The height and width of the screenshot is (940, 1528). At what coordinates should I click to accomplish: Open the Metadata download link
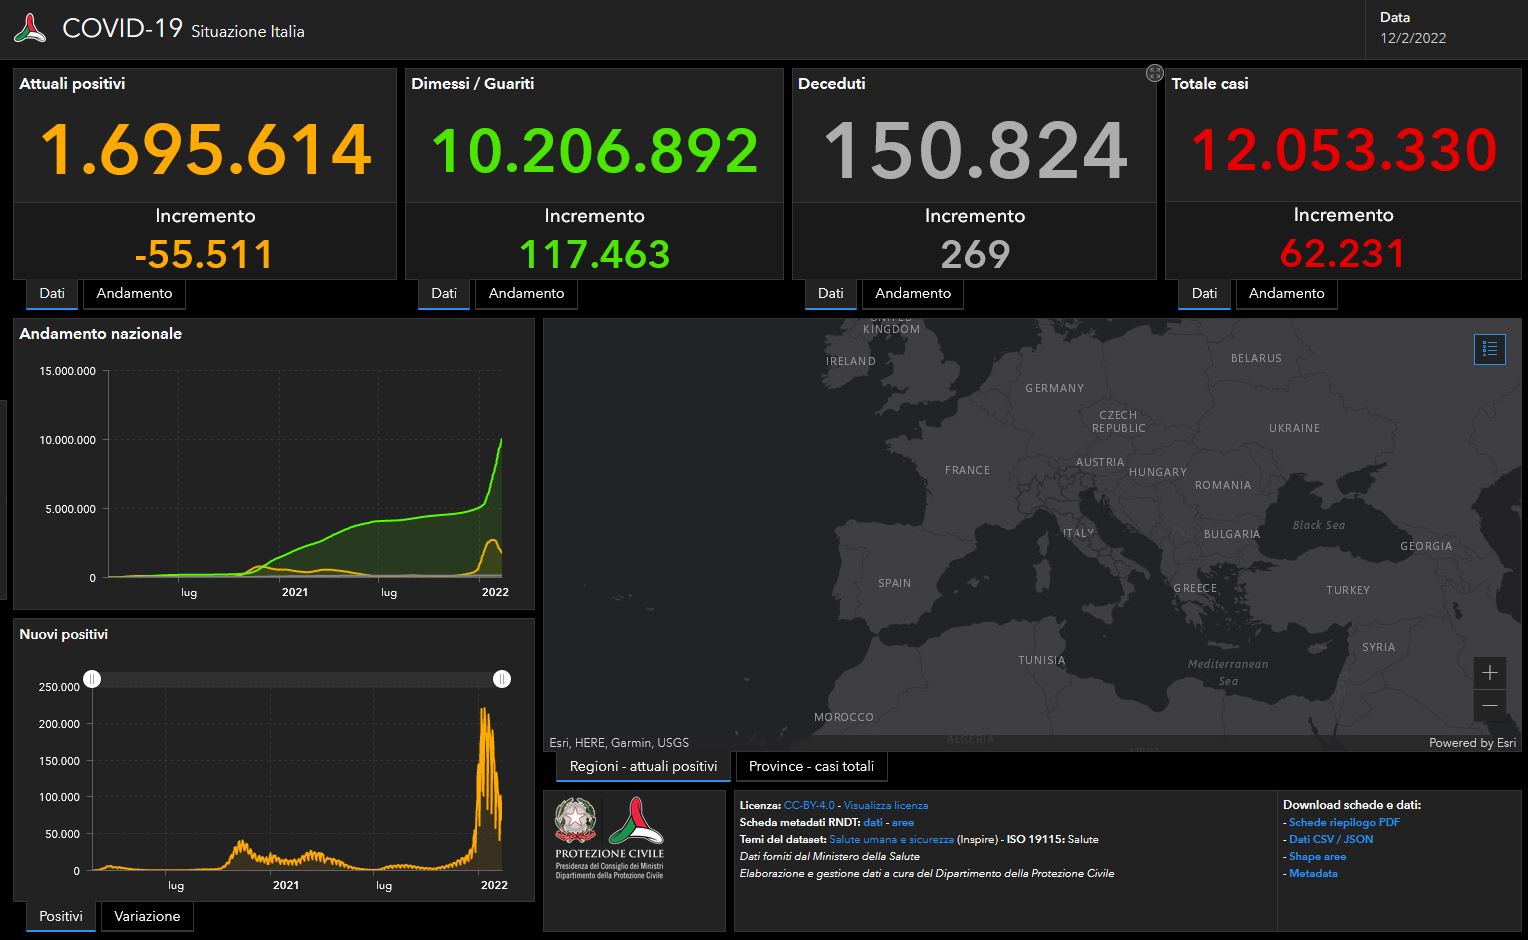click(x=1312, y=873)
